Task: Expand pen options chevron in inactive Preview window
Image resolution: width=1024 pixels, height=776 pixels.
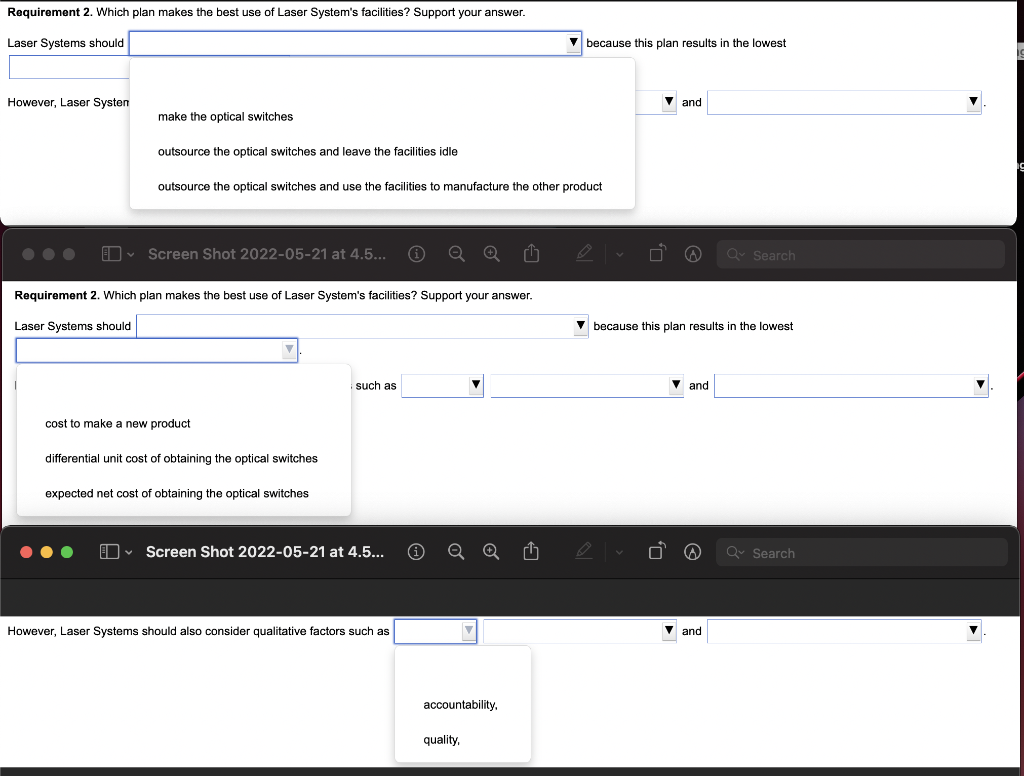Action: (x=620, y=255)
